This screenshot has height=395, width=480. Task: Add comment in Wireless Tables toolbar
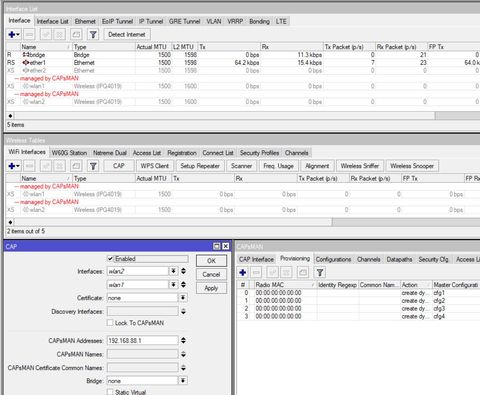[x=76, y=166]
